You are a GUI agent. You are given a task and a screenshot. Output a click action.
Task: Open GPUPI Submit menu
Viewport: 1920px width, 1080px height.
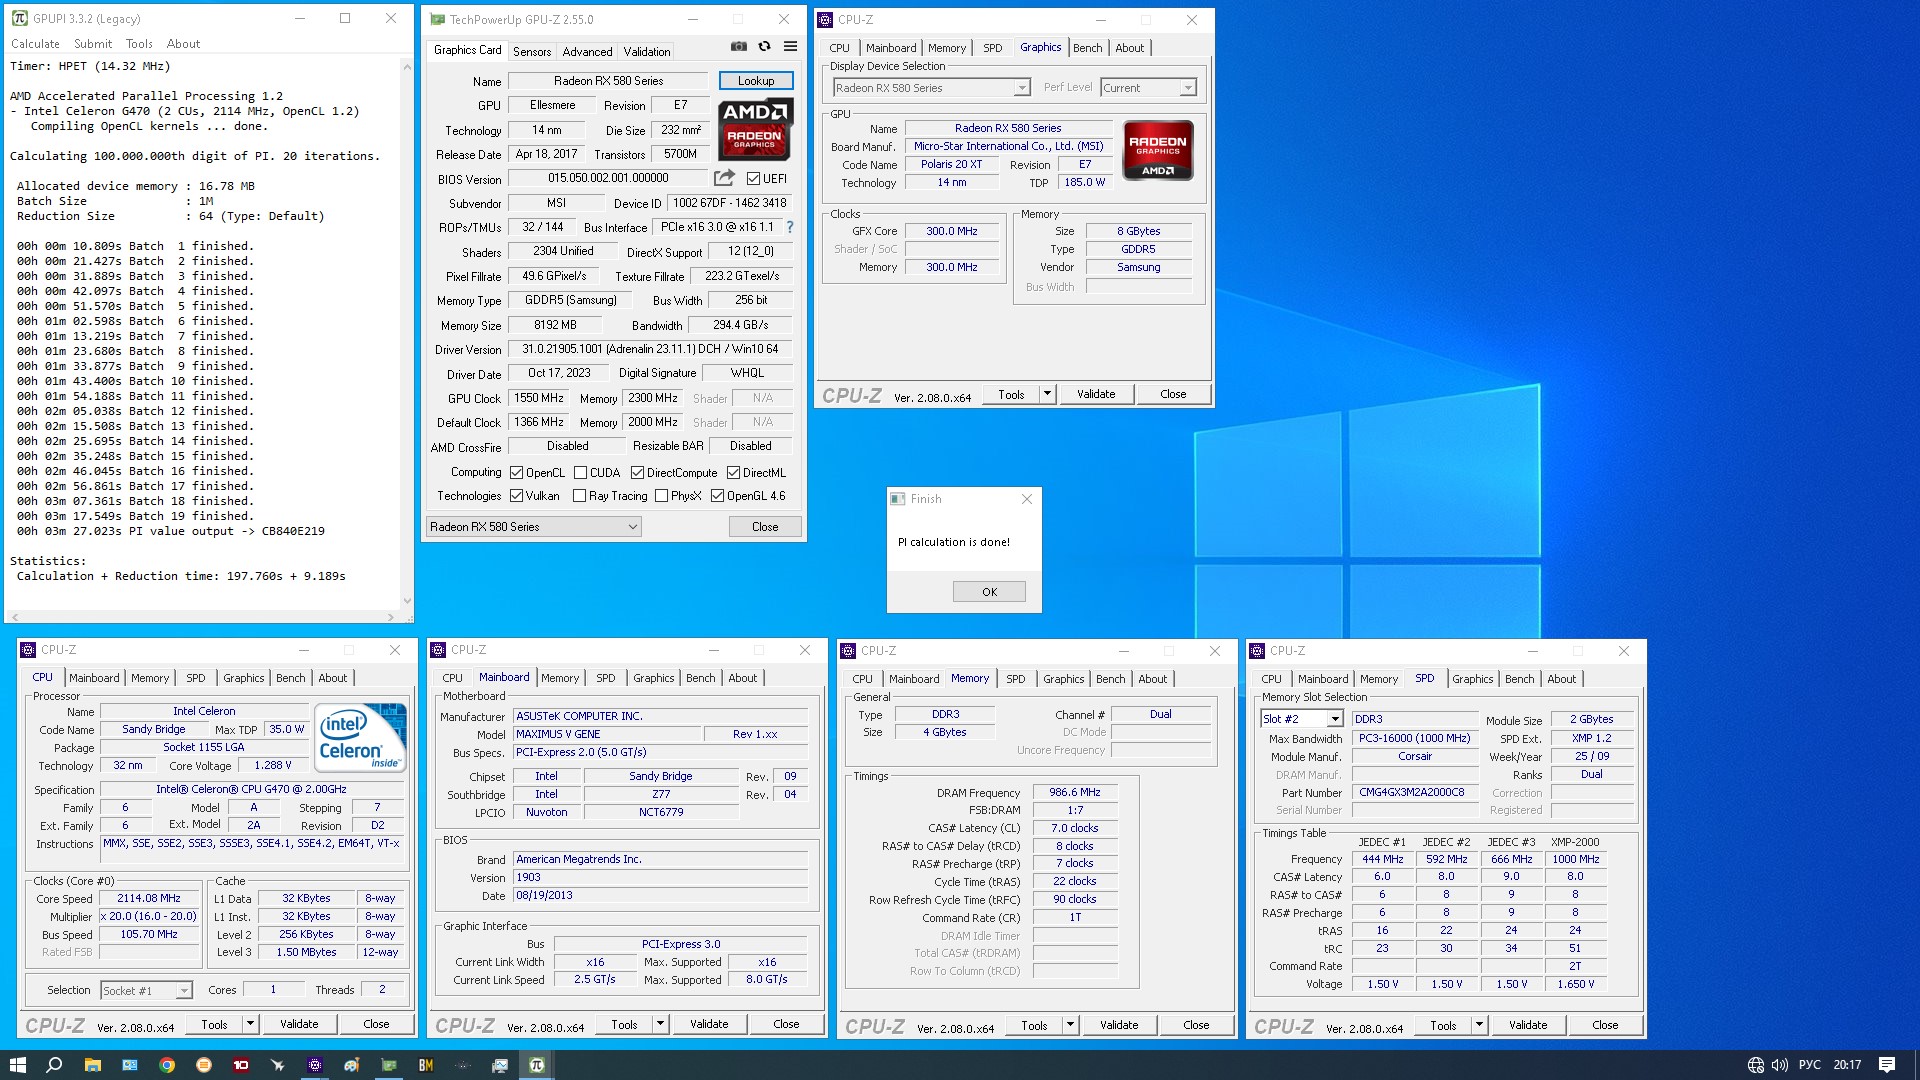point(93,44)
